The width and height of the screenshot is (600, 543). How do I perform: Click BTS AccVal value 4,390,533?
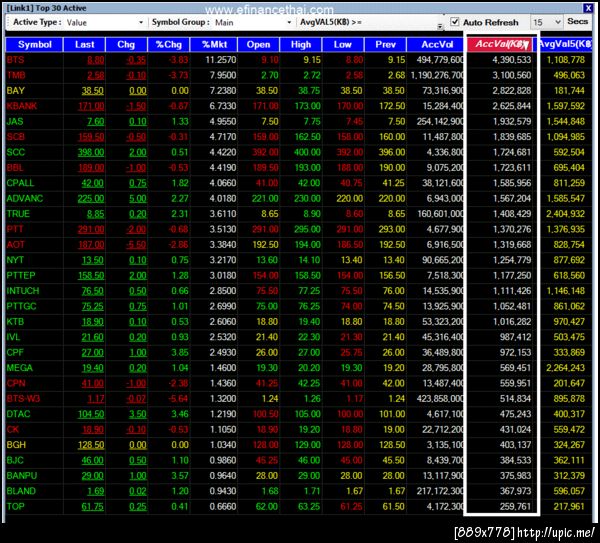[512, 60]
